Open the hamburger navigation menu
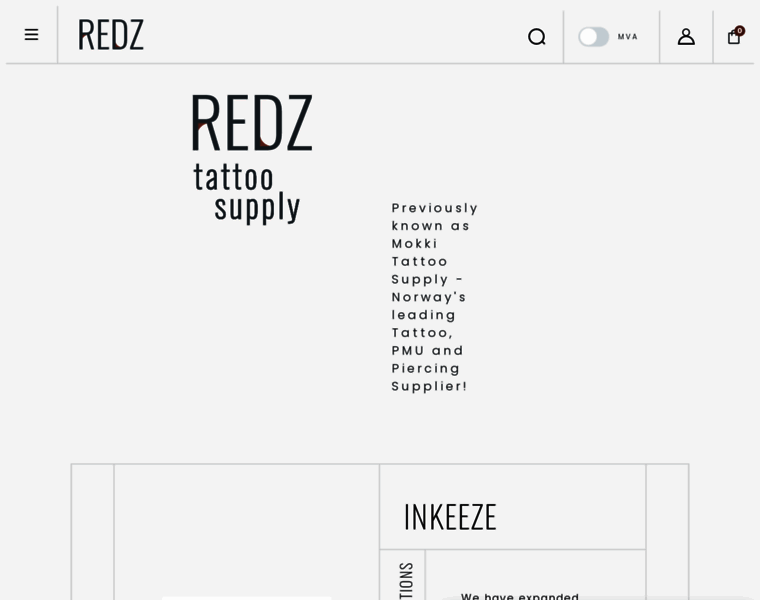760x600 pixels. 32,35
